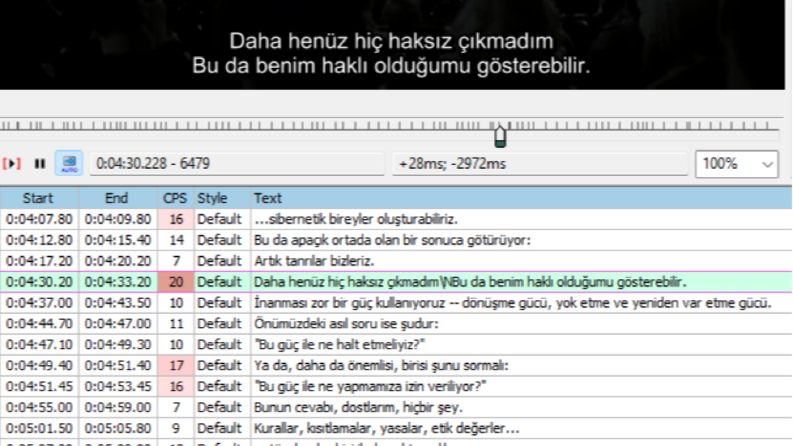Click end time 0:04:20.20
This screenshot has height=446, width=793.
pyautogui.click(x=118, y=261)
